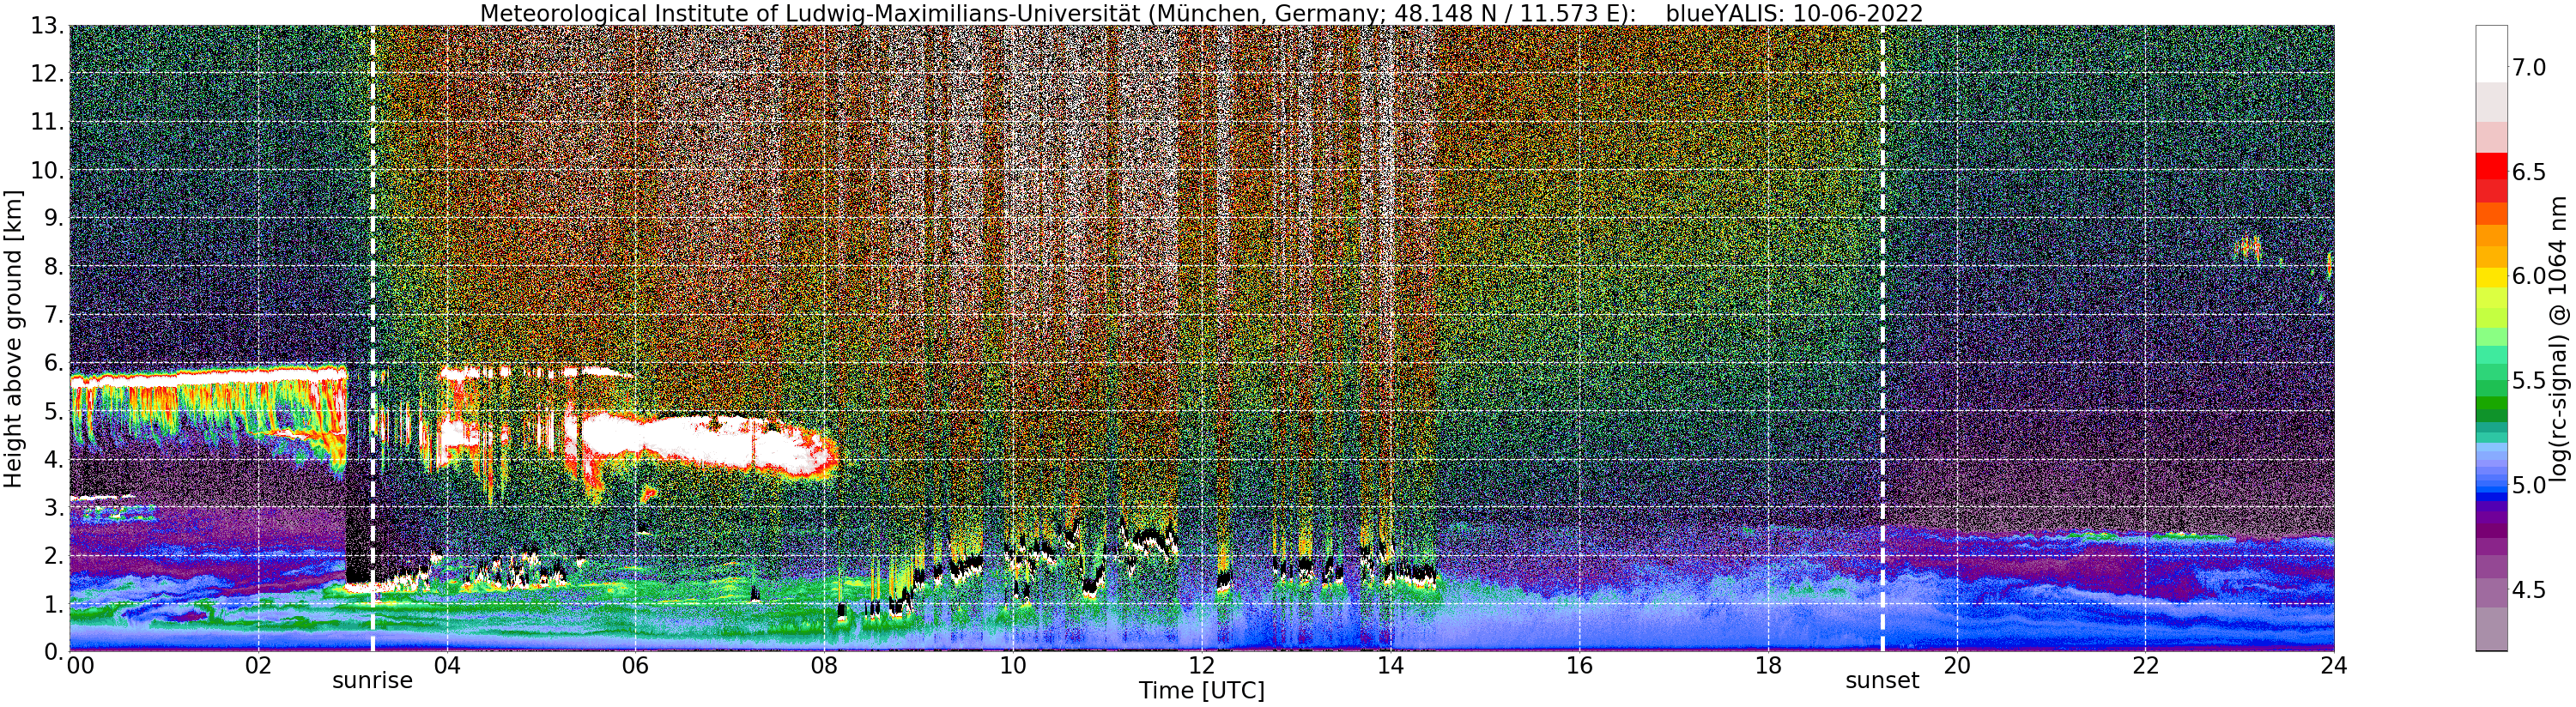The image size is (2576, 707).
Task: Click the white top segment of the colorbar
Action: pyautogui.click(x=2491, y=52)
